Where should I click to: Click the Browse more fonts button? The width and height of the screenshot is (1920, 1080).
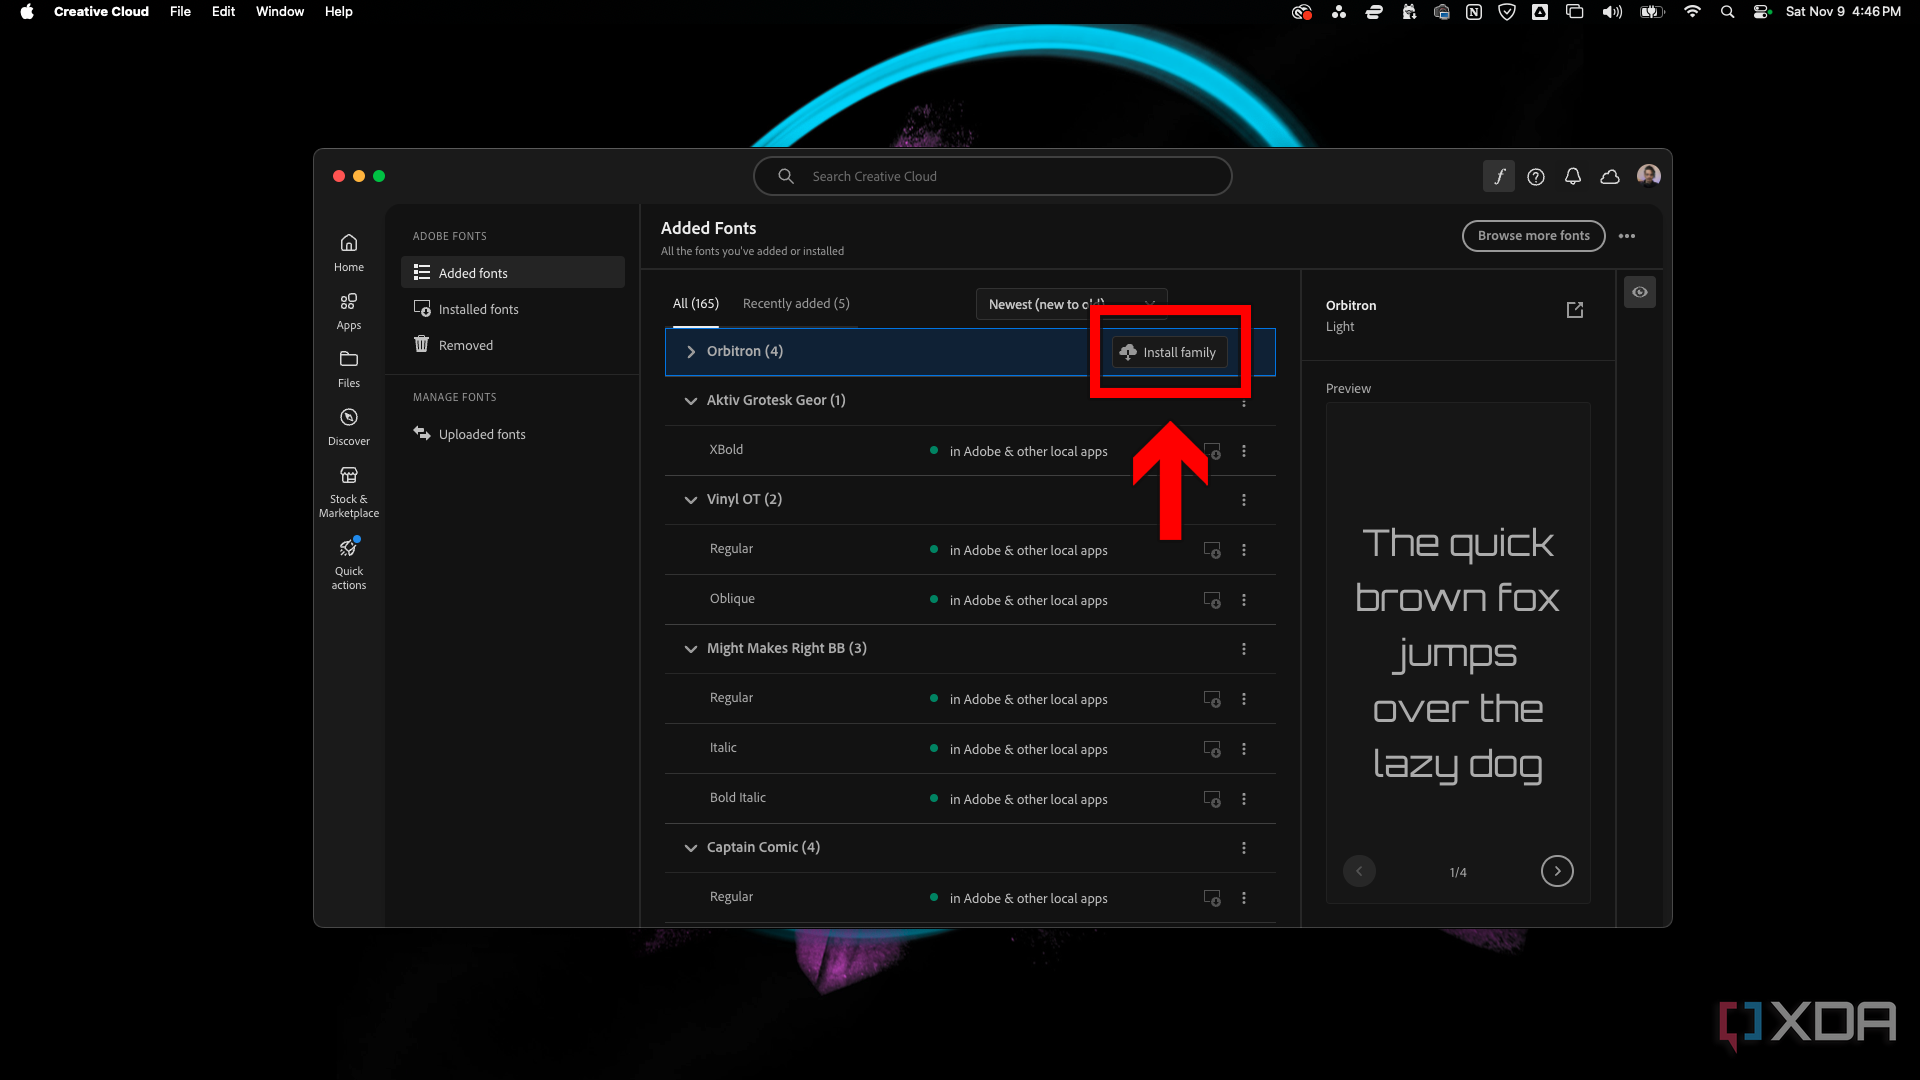pos(1534,235)
